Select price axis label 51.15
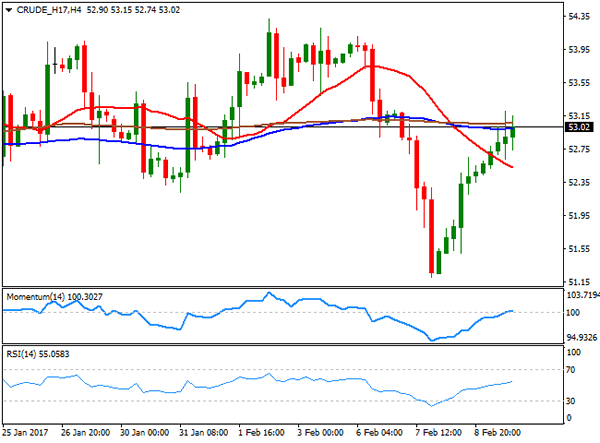Image resolution: width=600 pixels, height=443 pixels. (x=579, y=282)
